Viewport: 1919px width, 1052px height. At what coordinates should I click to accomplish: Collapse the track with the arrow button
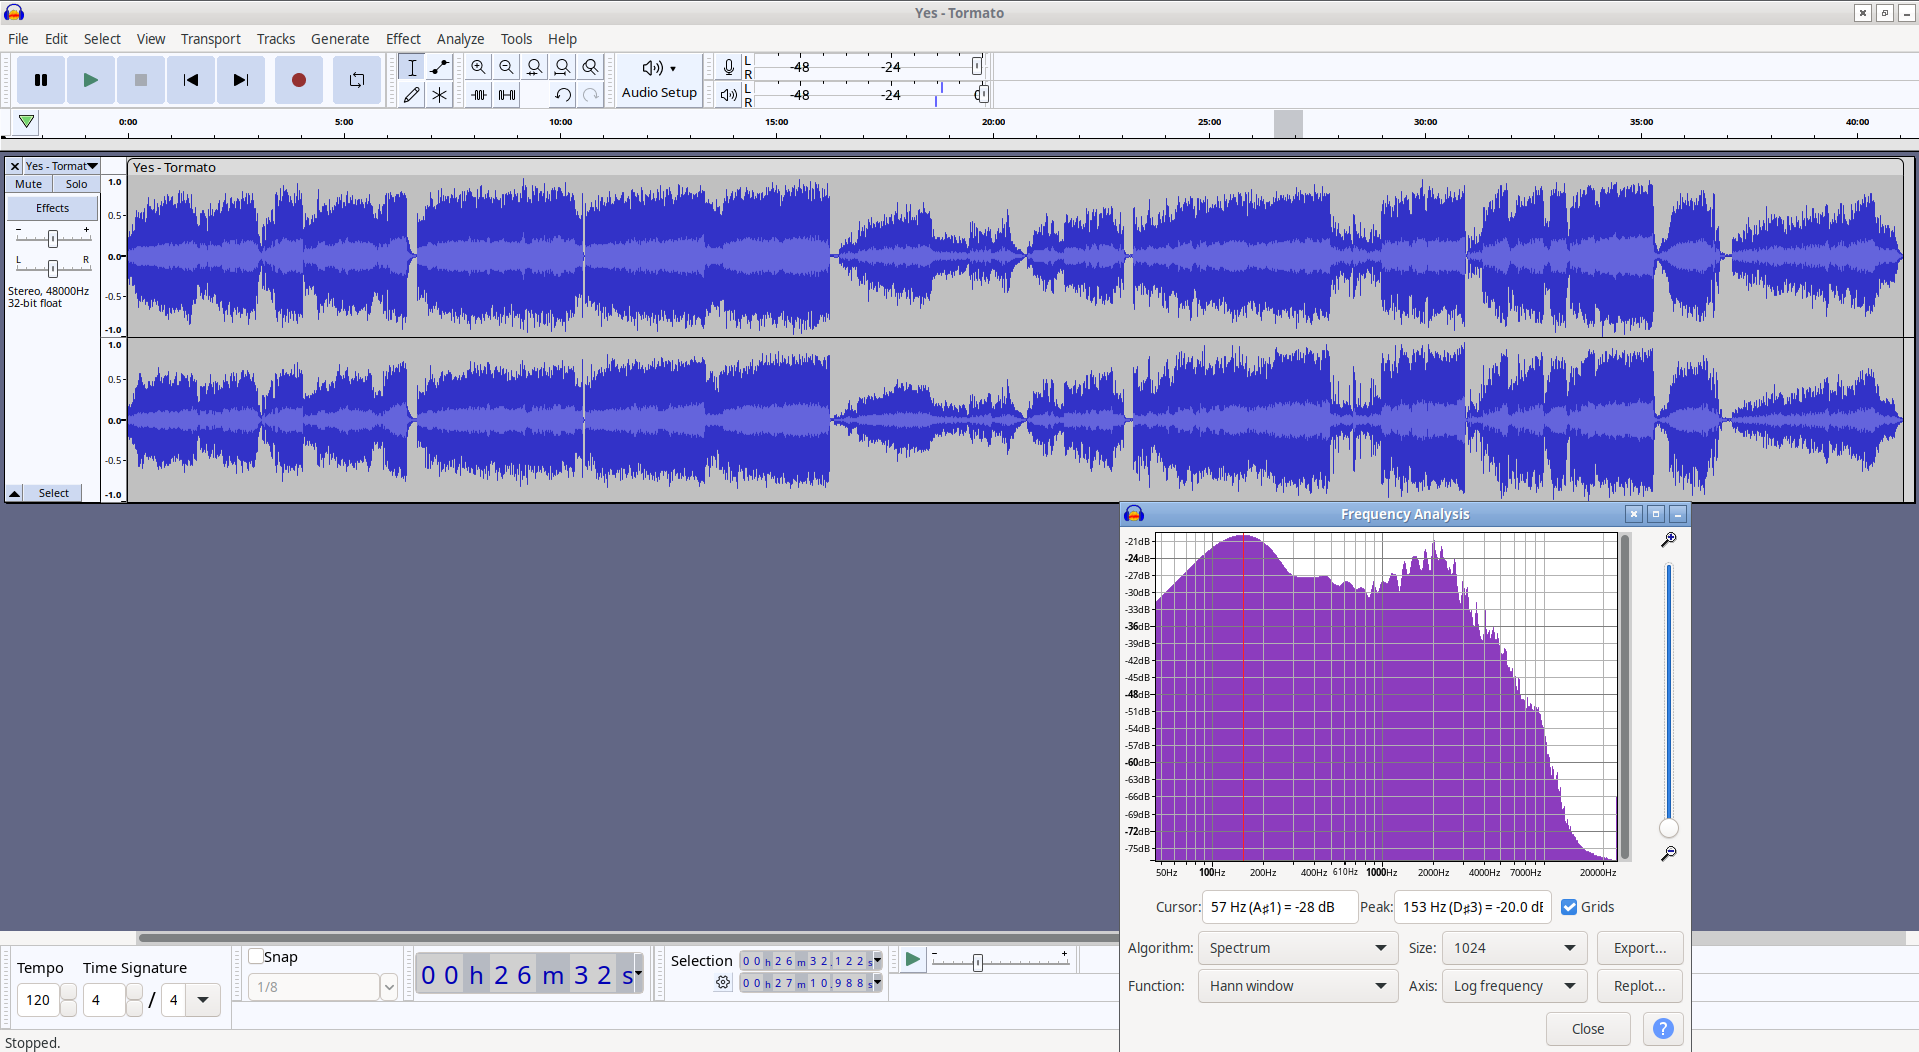point(15,493)
